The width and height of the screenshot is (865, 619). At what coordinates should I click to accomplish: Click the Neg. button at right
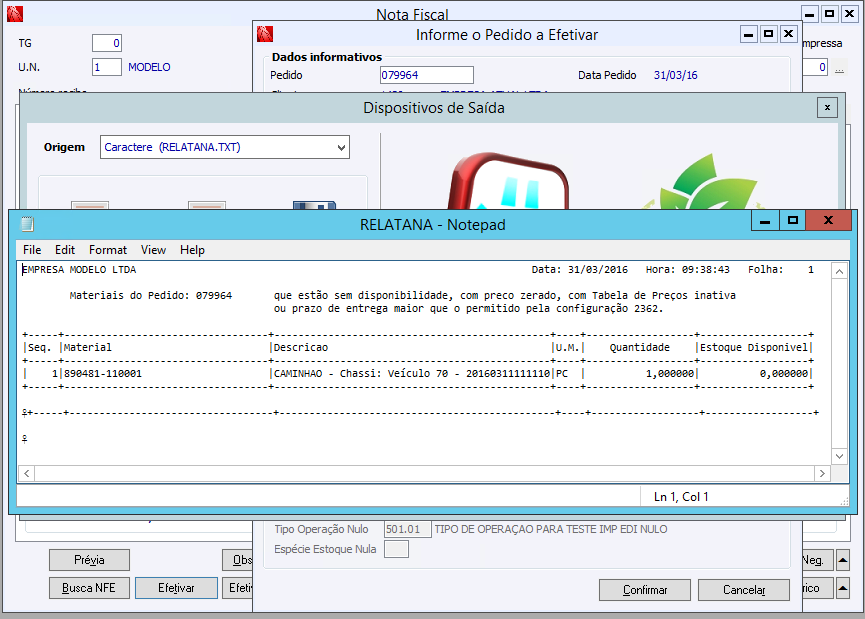click(x=818, y=560)
